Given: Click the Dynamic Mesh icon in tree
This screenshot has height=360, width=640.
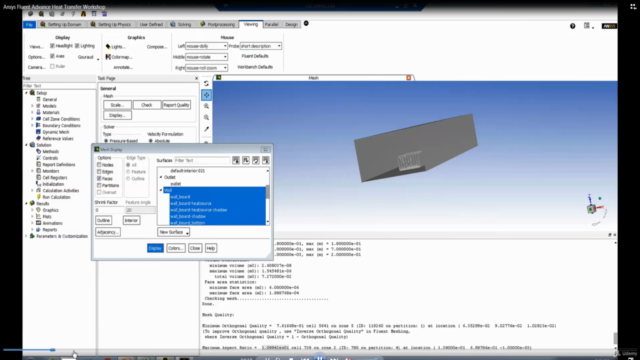Looking at the screenshot, I should [x=38, y=132].
